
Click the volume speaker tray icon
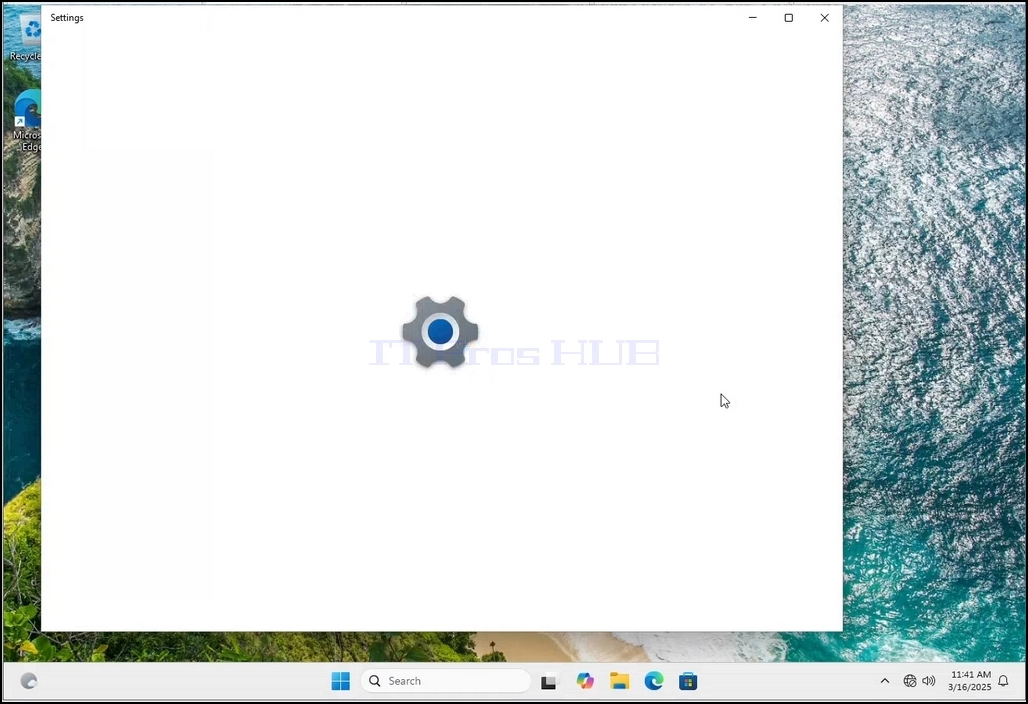tap(928, 681)
